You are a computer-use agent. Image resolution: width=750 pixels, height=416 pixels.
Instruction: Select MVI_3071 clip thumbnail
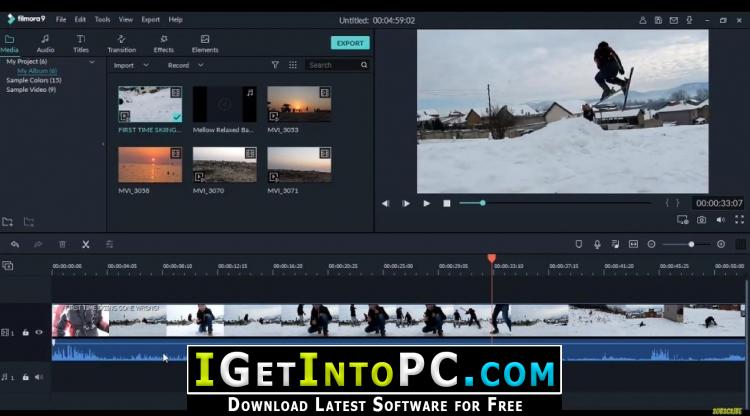(x=299, y=164)
